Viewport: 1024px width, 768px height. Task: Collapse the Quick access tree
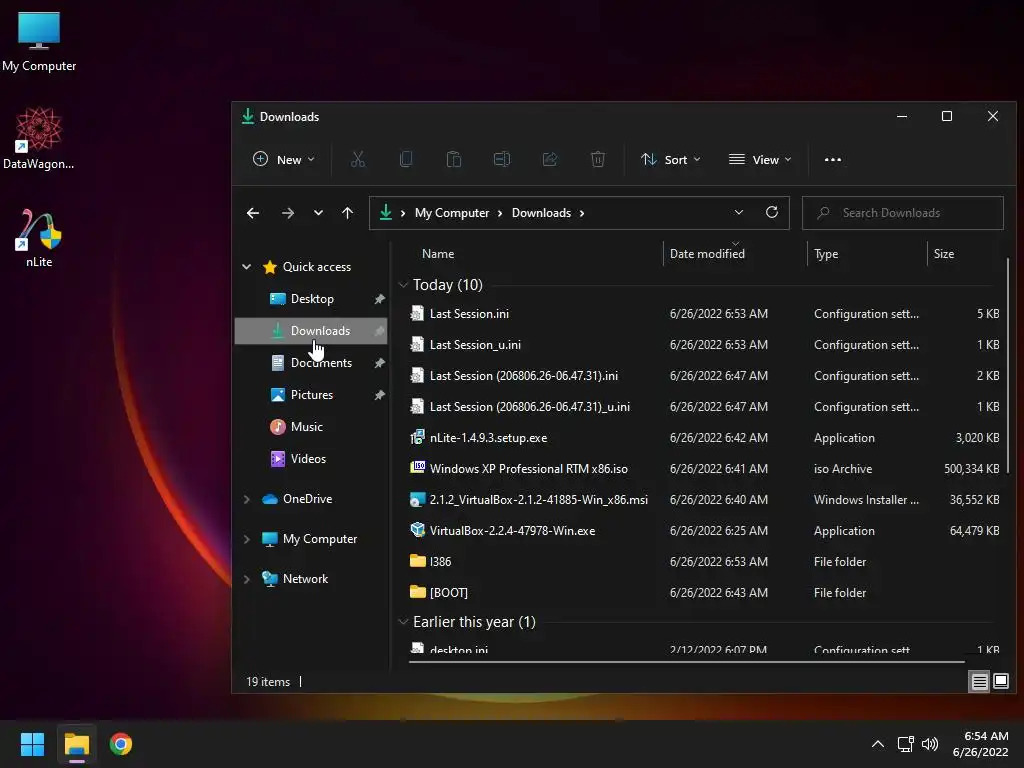(246, 266)
